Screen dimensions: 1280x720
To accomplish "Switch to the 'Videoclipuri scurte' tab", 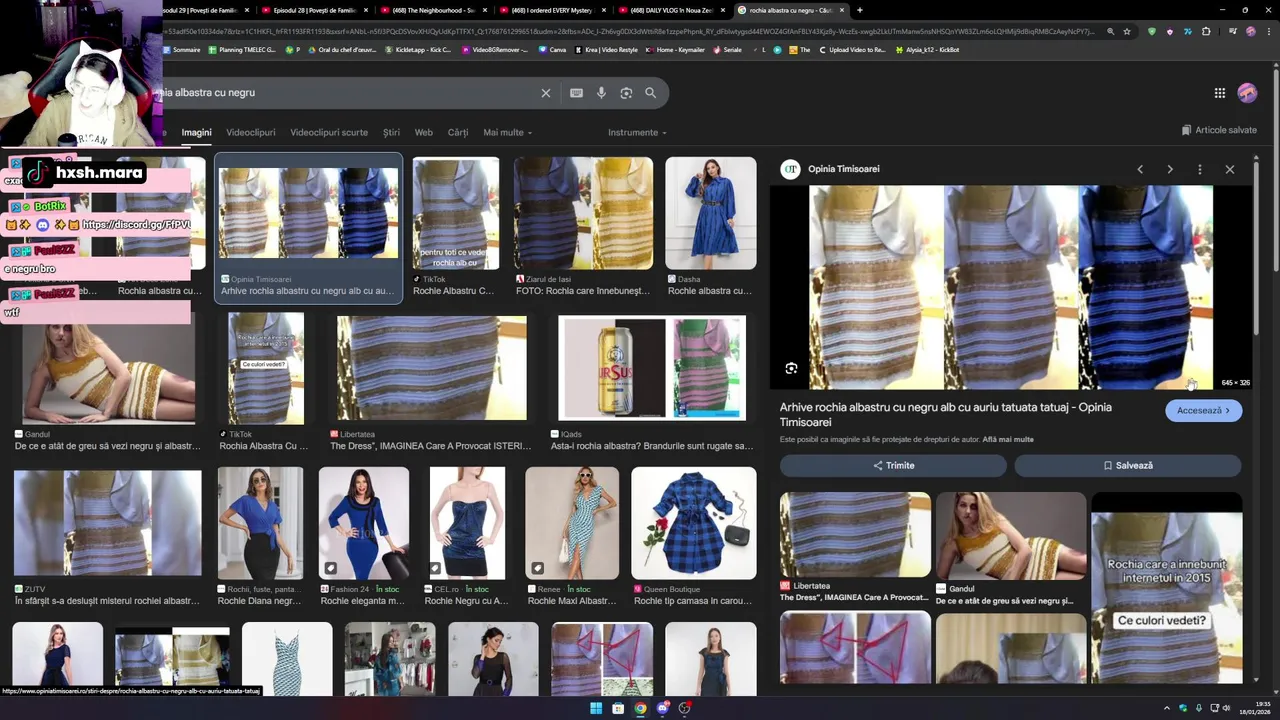I will click(329, 132).
